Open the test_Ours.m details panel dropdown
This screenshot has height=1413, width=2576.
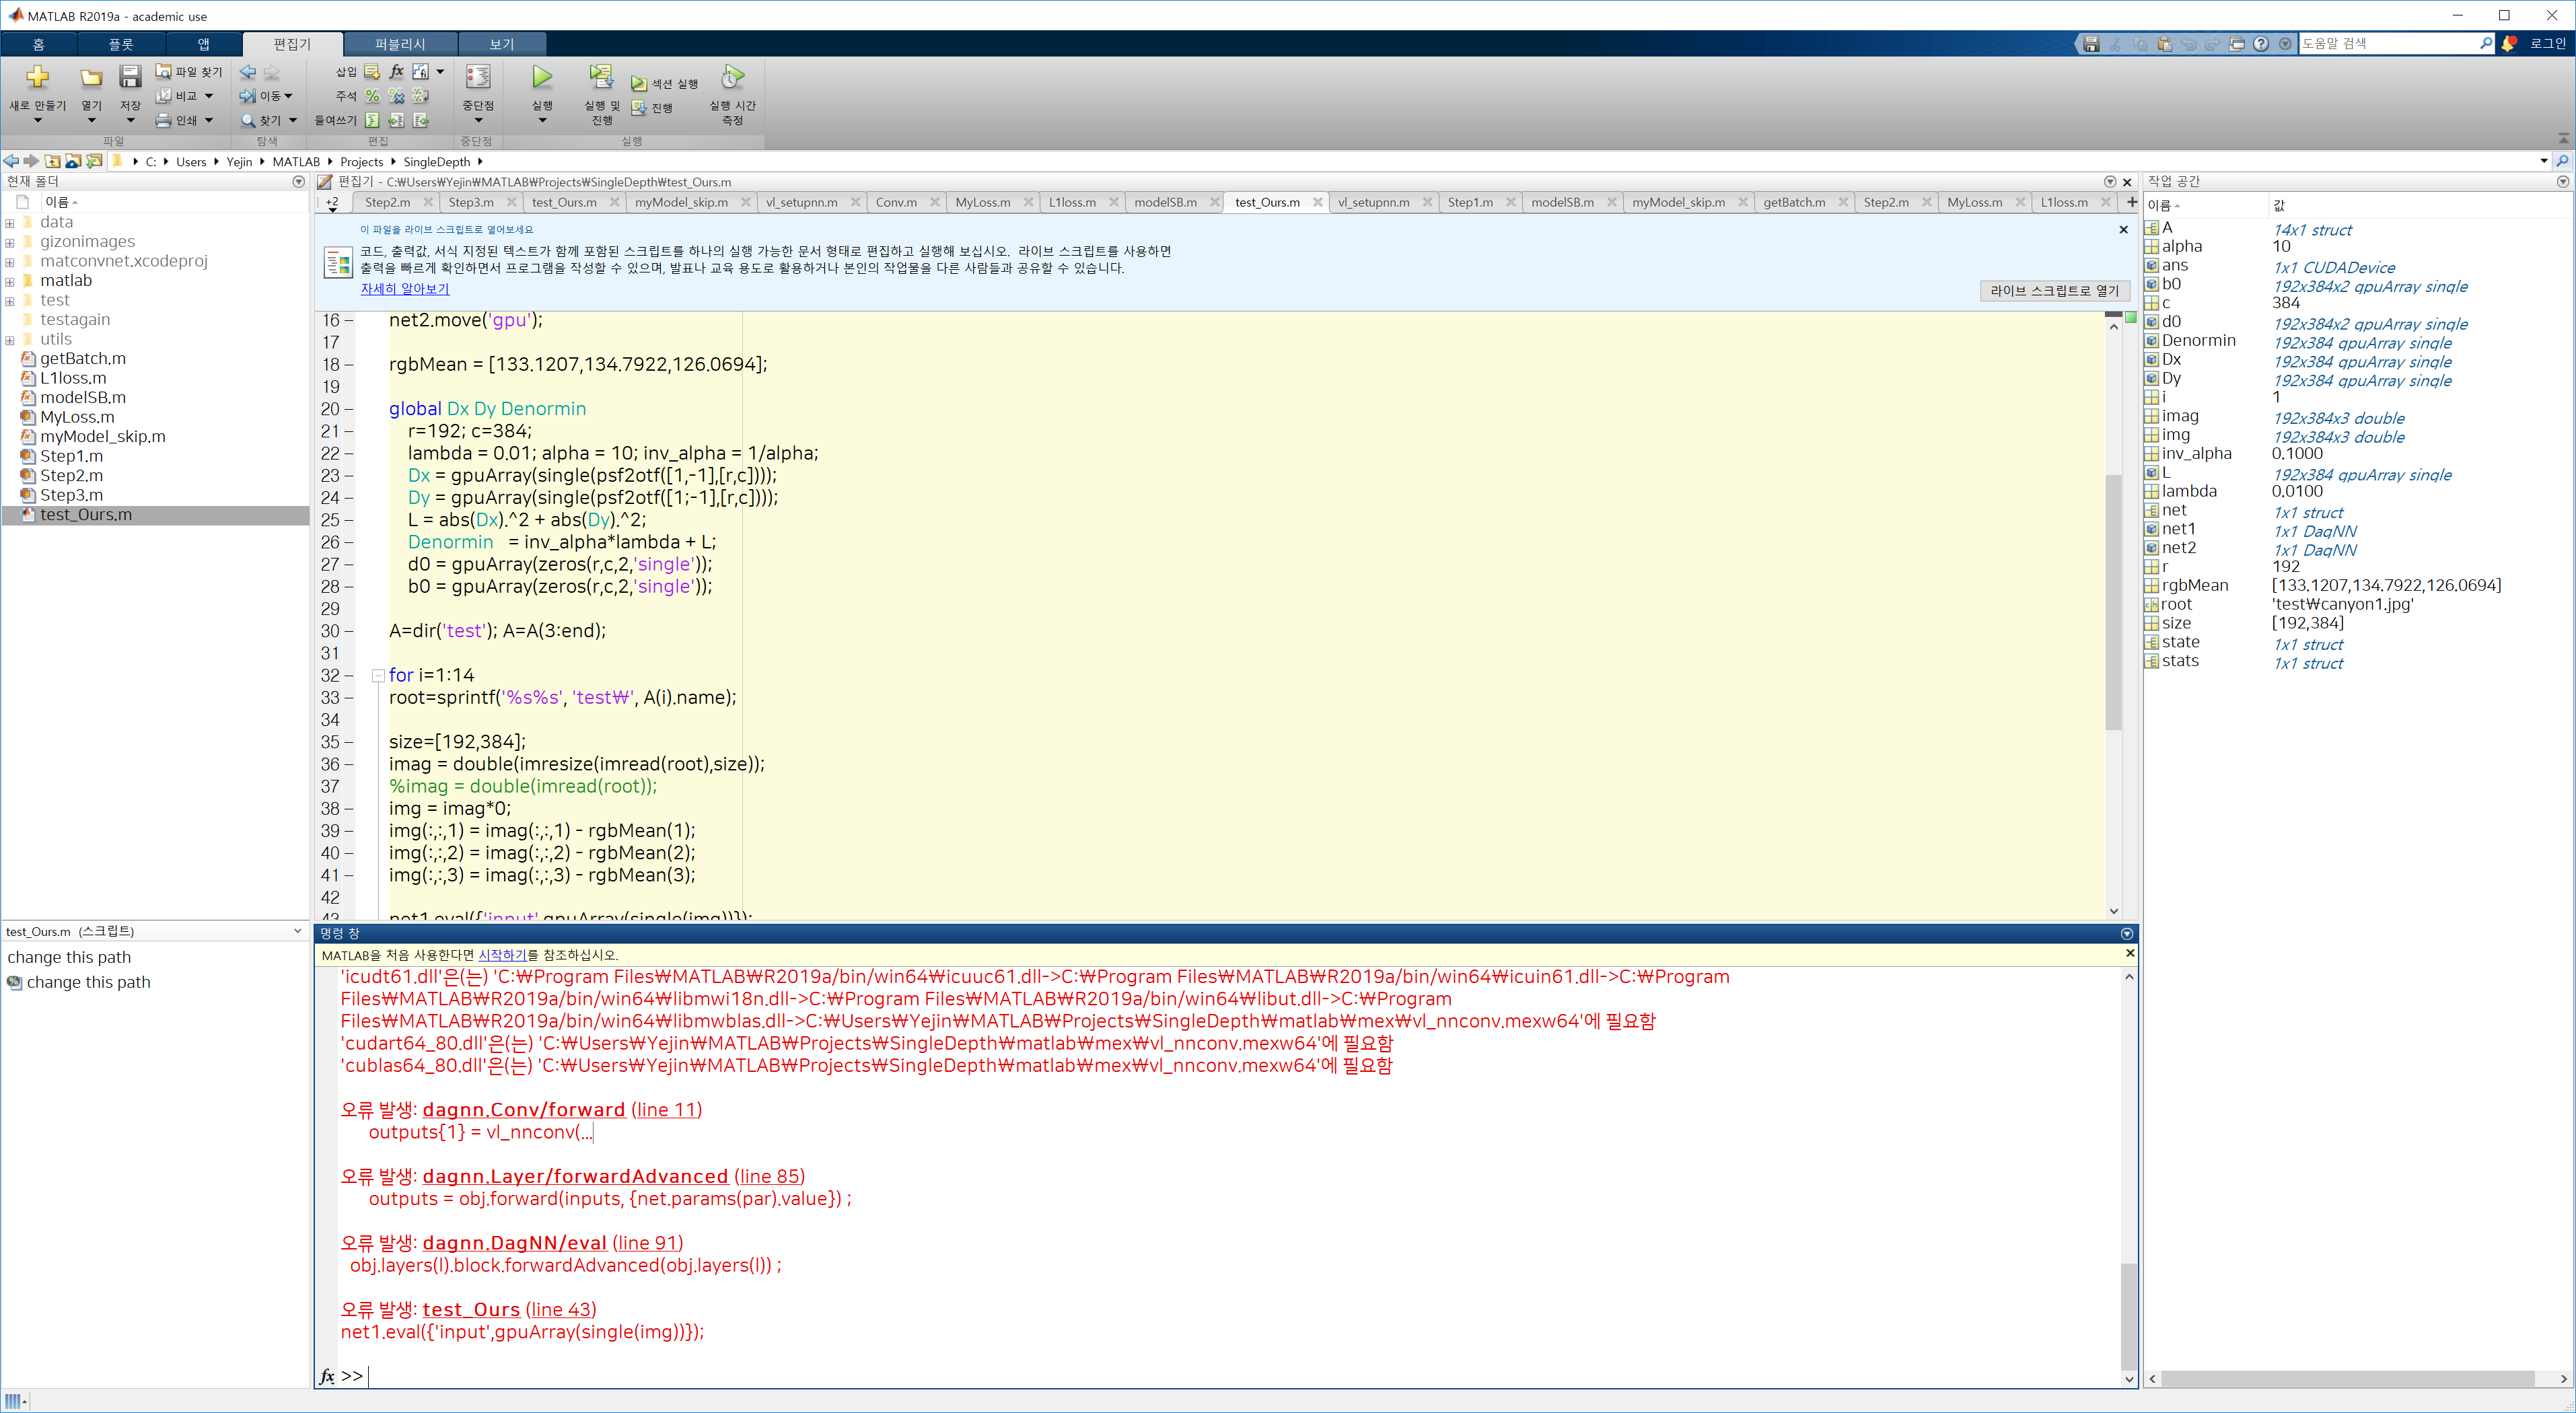coord(297,931)
